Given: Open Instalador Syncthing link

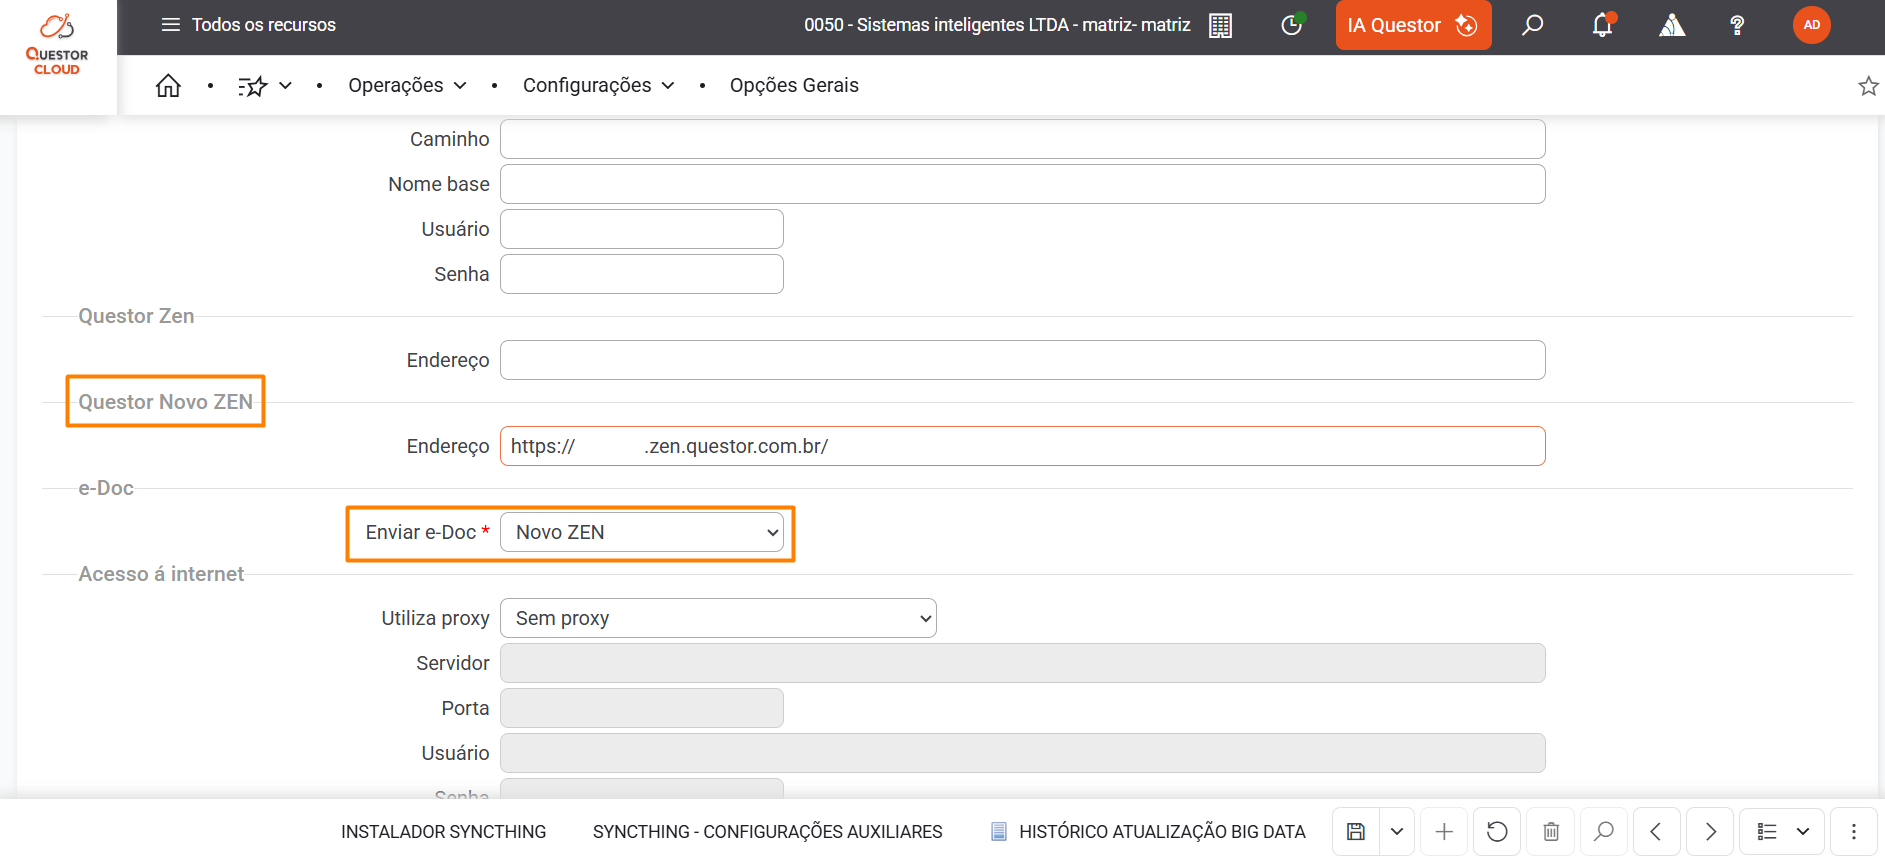Looking at the screenshot, I should pos(443,832).
